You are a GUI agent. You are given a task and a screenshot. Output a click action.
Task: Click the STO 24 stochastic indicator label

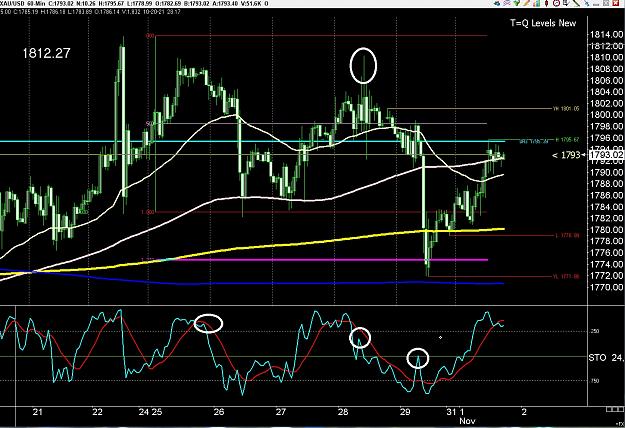(x=606, y=358)
